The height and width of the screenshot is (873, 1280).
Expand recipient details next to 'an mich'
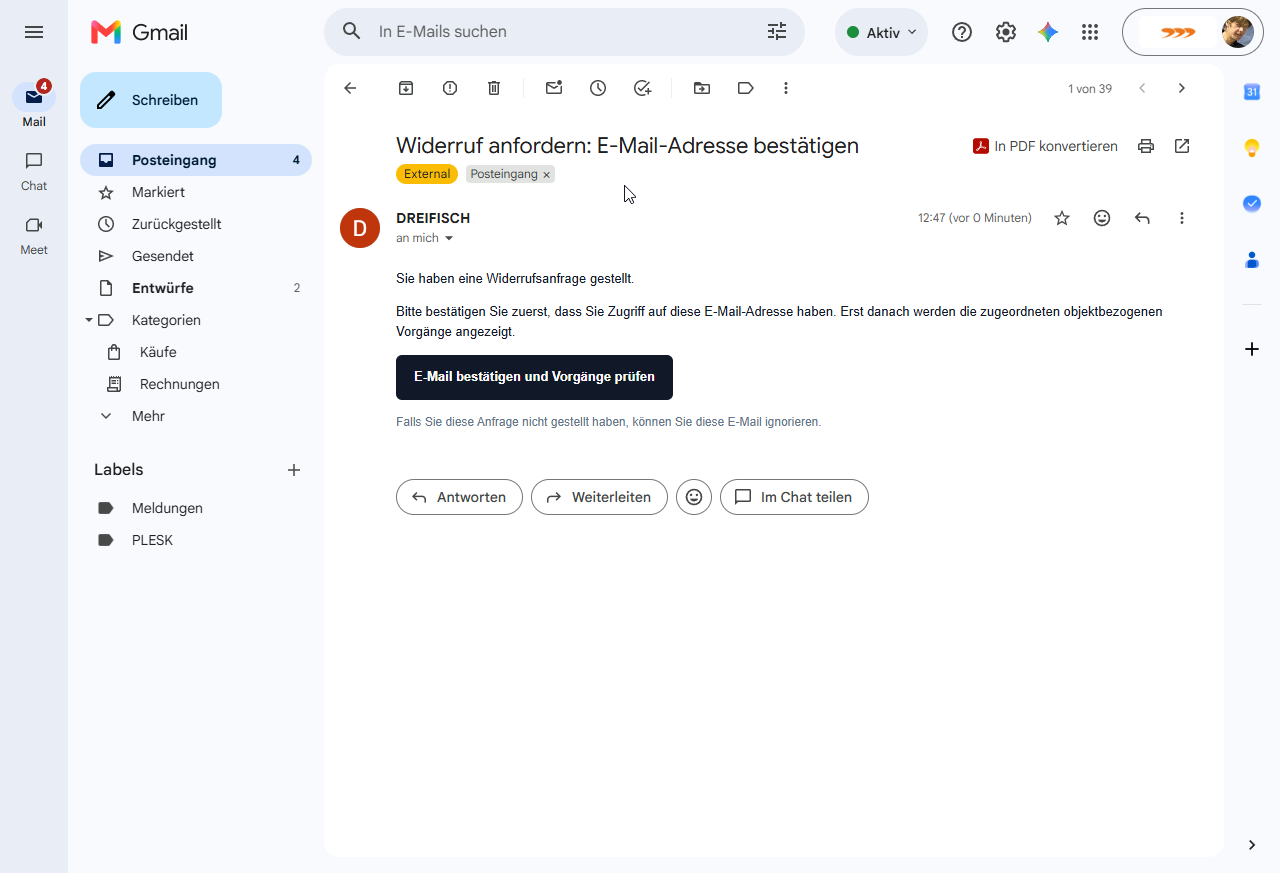click(x=449, y=238)
